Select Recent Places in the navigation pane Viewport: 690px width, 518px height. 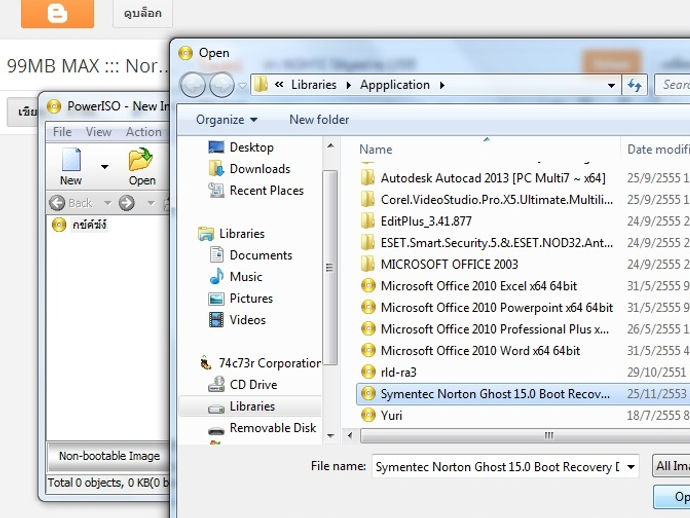(256, 190)
